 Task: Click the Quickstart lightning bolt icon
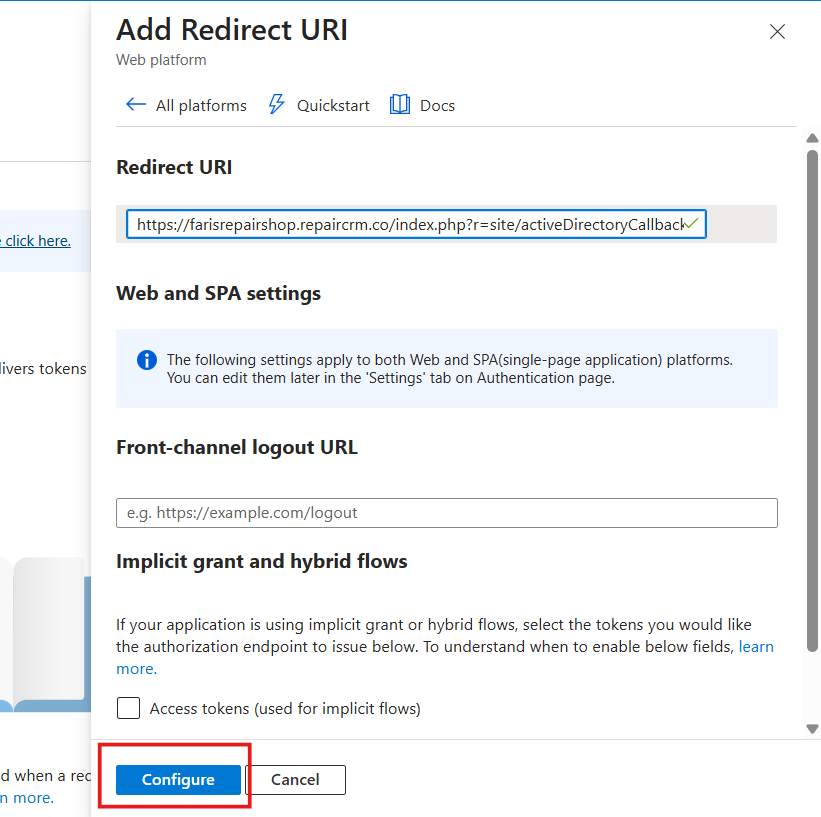(277, 105)
